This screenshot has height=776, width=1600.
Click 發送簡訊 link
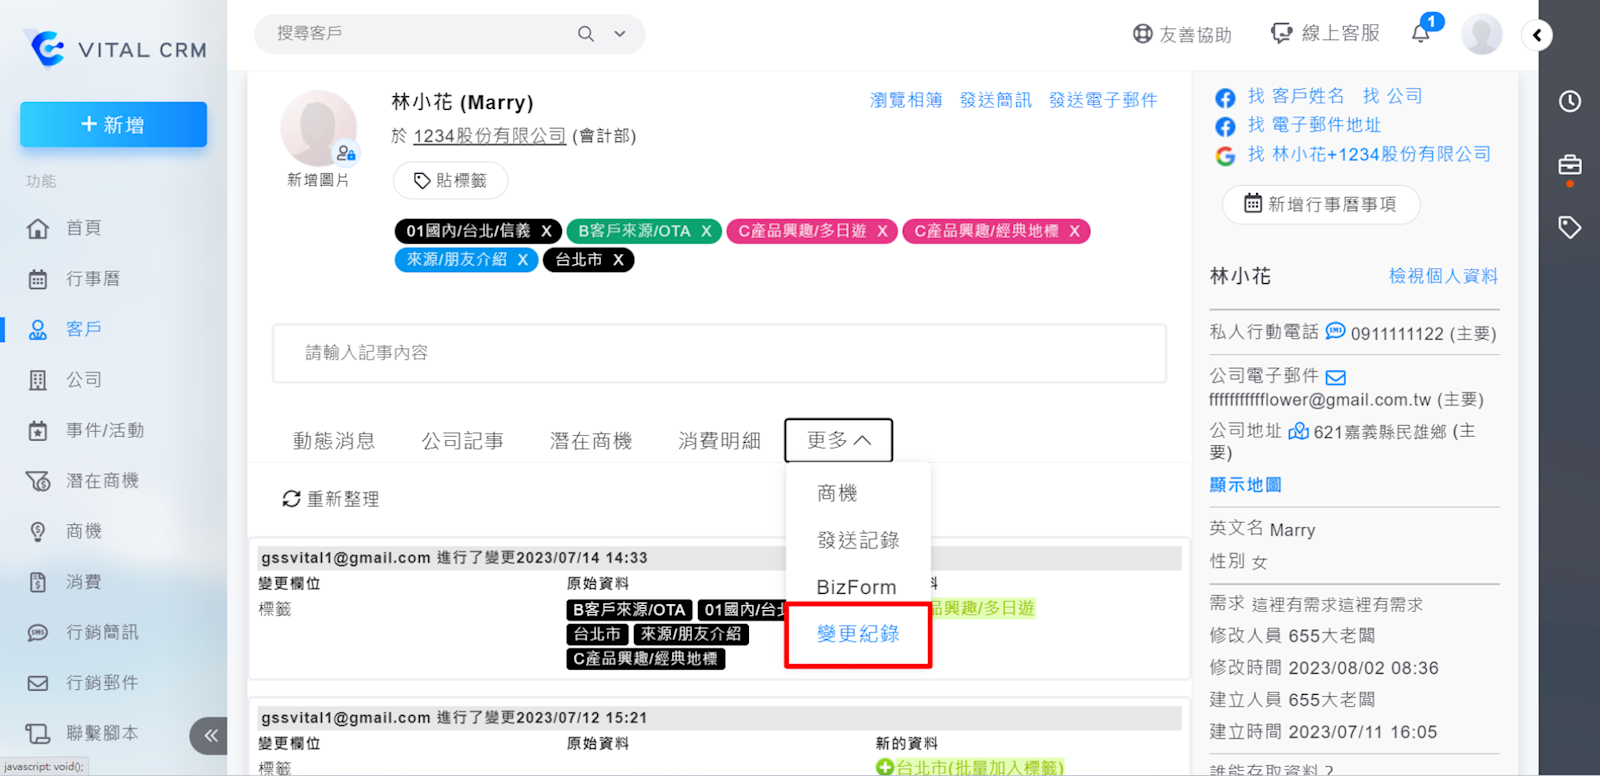tap(995, 100)
